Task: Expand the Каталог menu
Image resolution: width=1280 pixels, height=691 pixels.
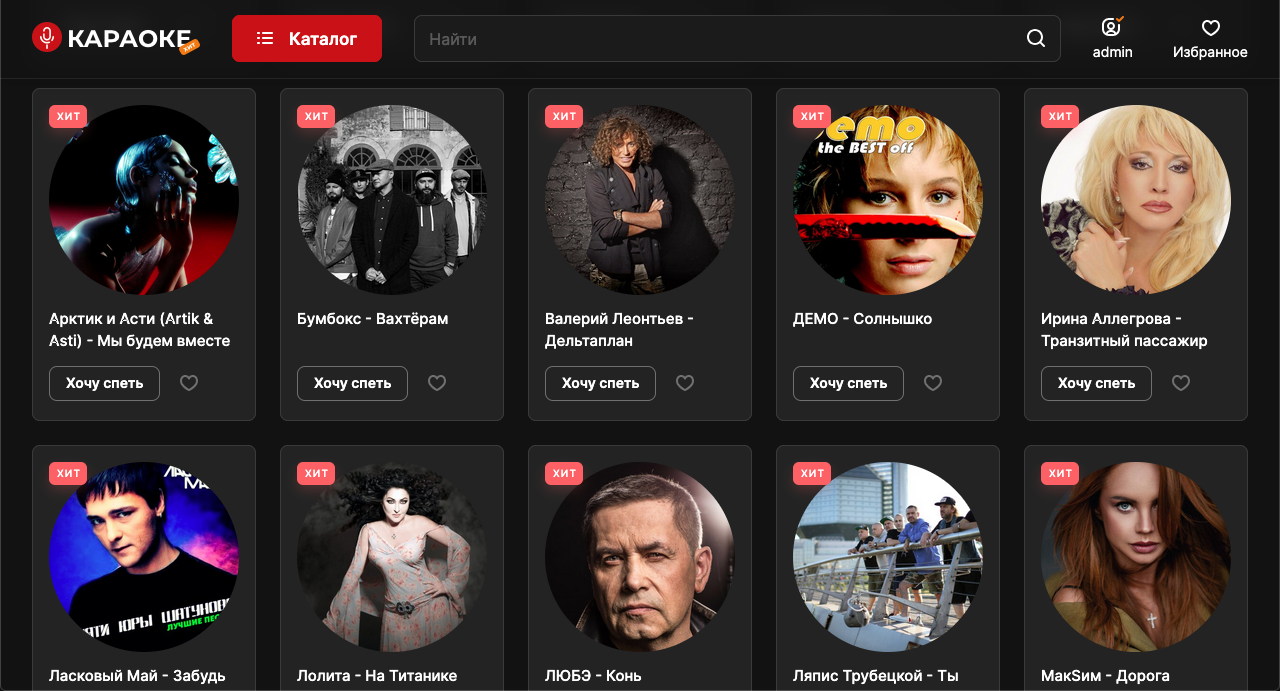Action: [x=307, y=39]
